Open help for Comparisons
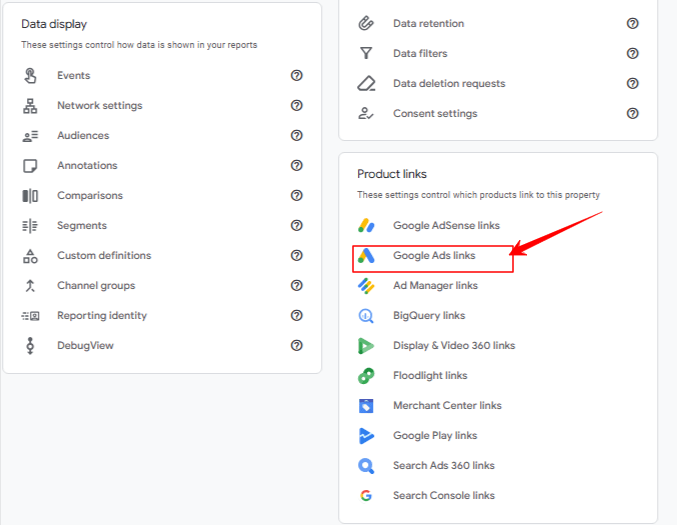The width and height of the screenshot is (677, 525). pos(297,196)
